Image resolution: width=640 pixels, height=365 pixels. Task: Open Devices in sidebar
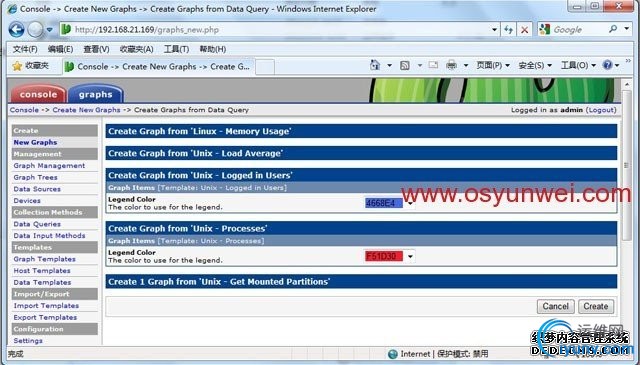click(x=27, y=201)
